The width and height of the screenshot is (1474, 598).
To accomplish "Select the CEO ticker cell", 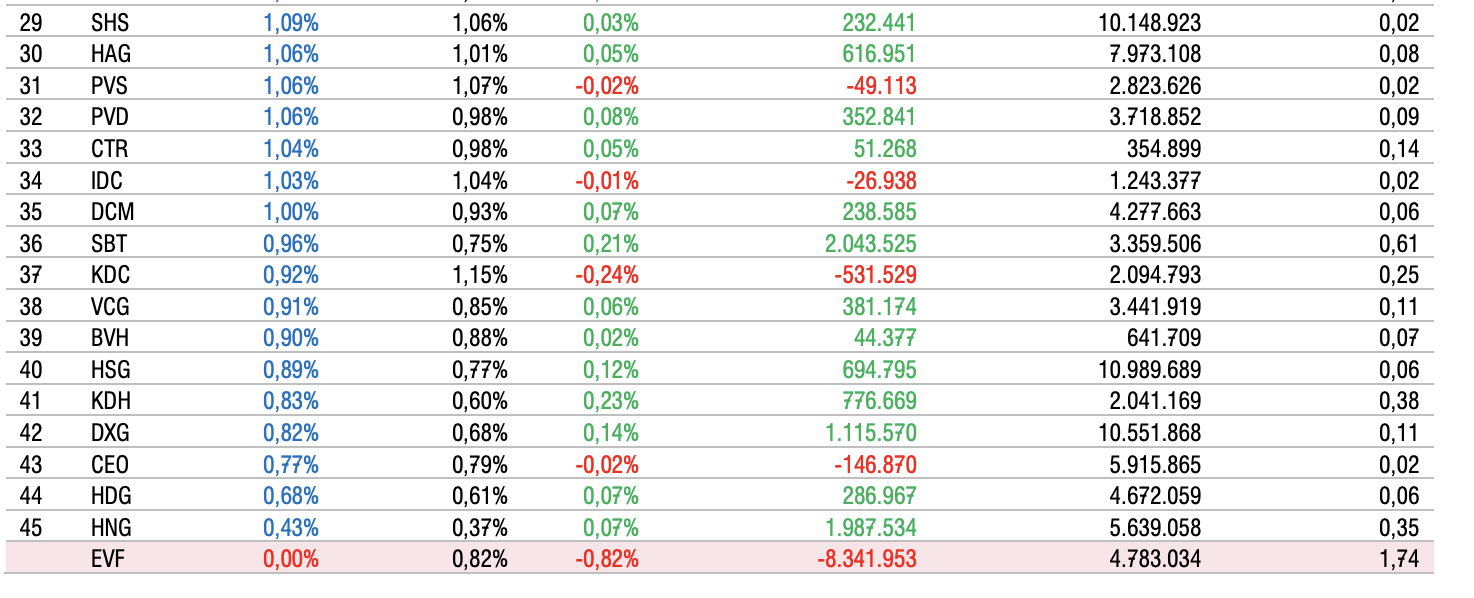I will click(x=109, y=464).
